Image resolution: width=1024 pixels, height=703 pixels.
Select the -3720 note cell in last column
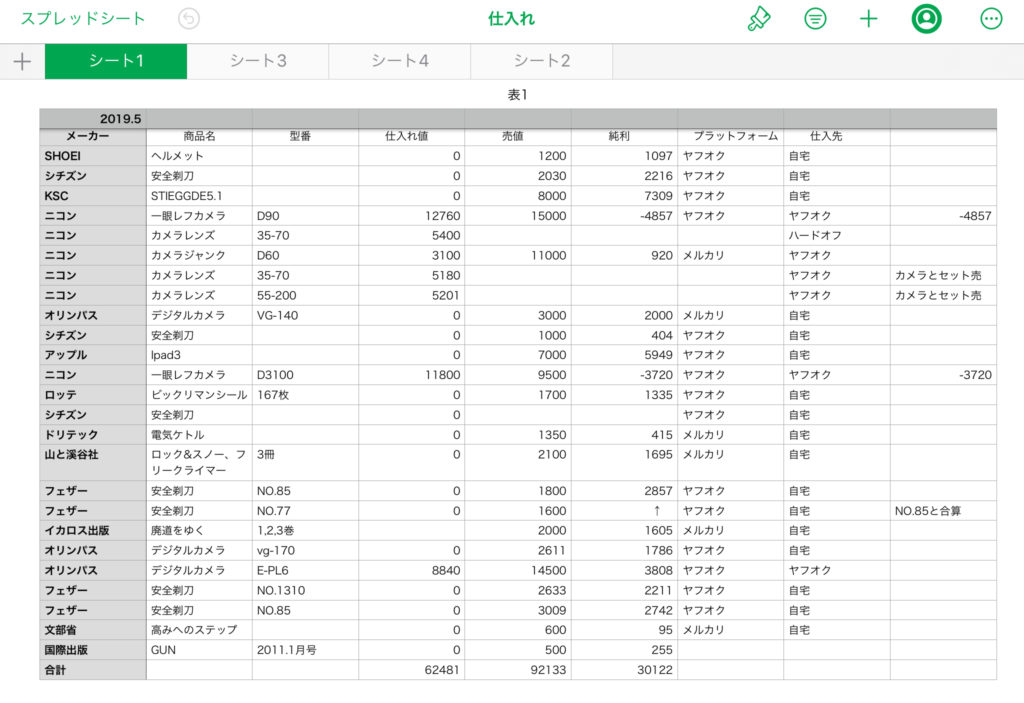tap(943, 375)
